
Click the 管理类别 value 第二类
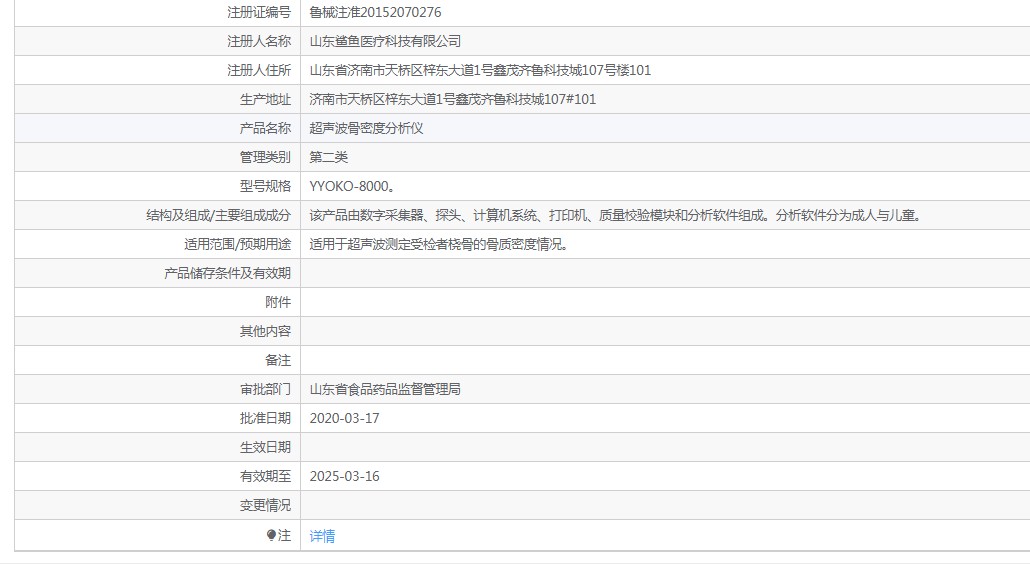click(328, 157)
